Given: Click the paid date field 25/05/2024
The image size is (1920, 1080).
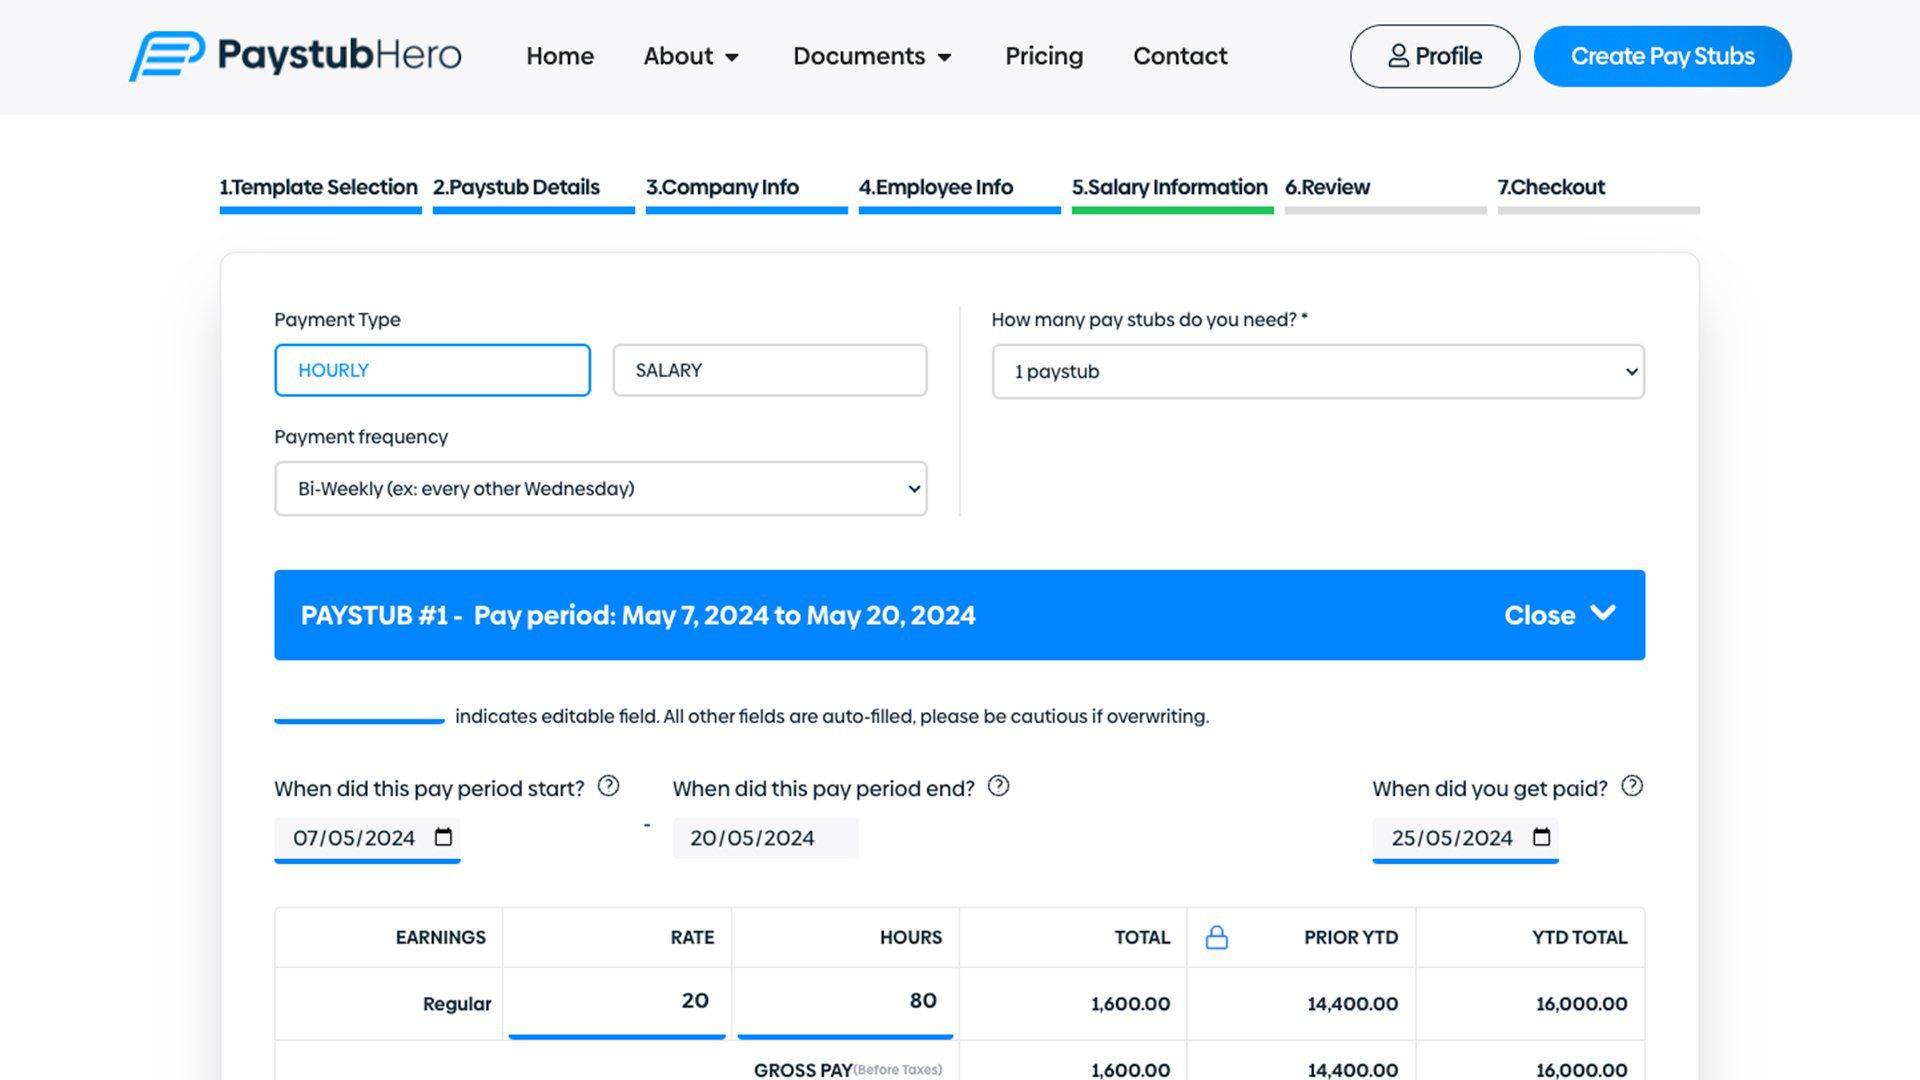Looking at the screenshot, I should tap(1465, 838).
